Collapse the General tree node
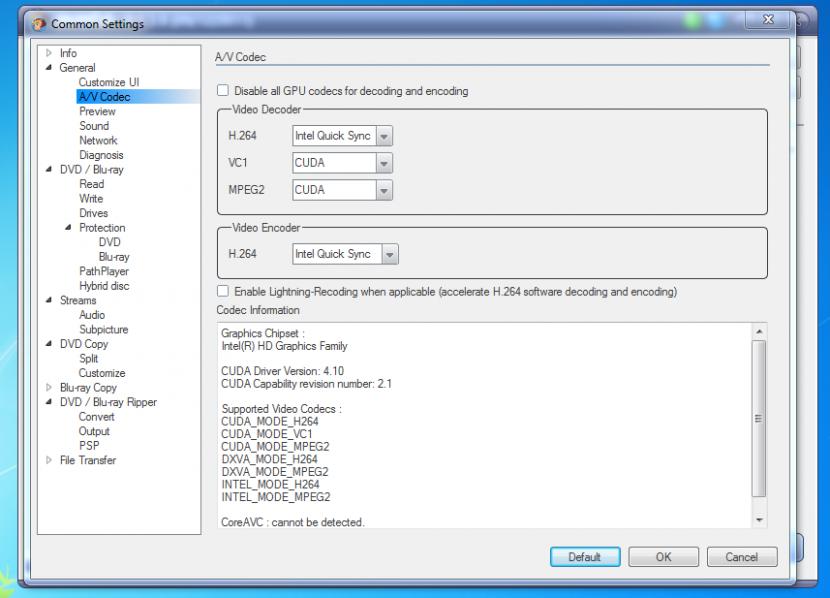The height and width of the screenshot is (598, 830). click(x=49, y=67)
